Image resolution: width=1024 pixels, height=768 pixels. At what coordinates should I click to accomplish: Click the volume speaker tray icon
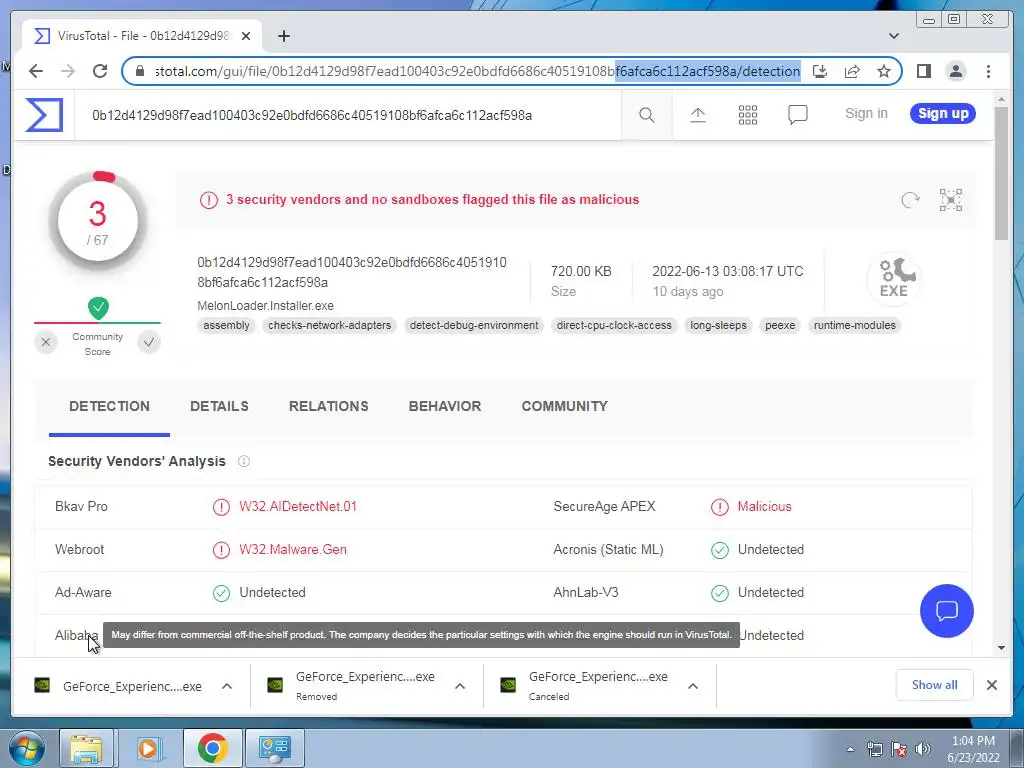[x=923, y=749]
